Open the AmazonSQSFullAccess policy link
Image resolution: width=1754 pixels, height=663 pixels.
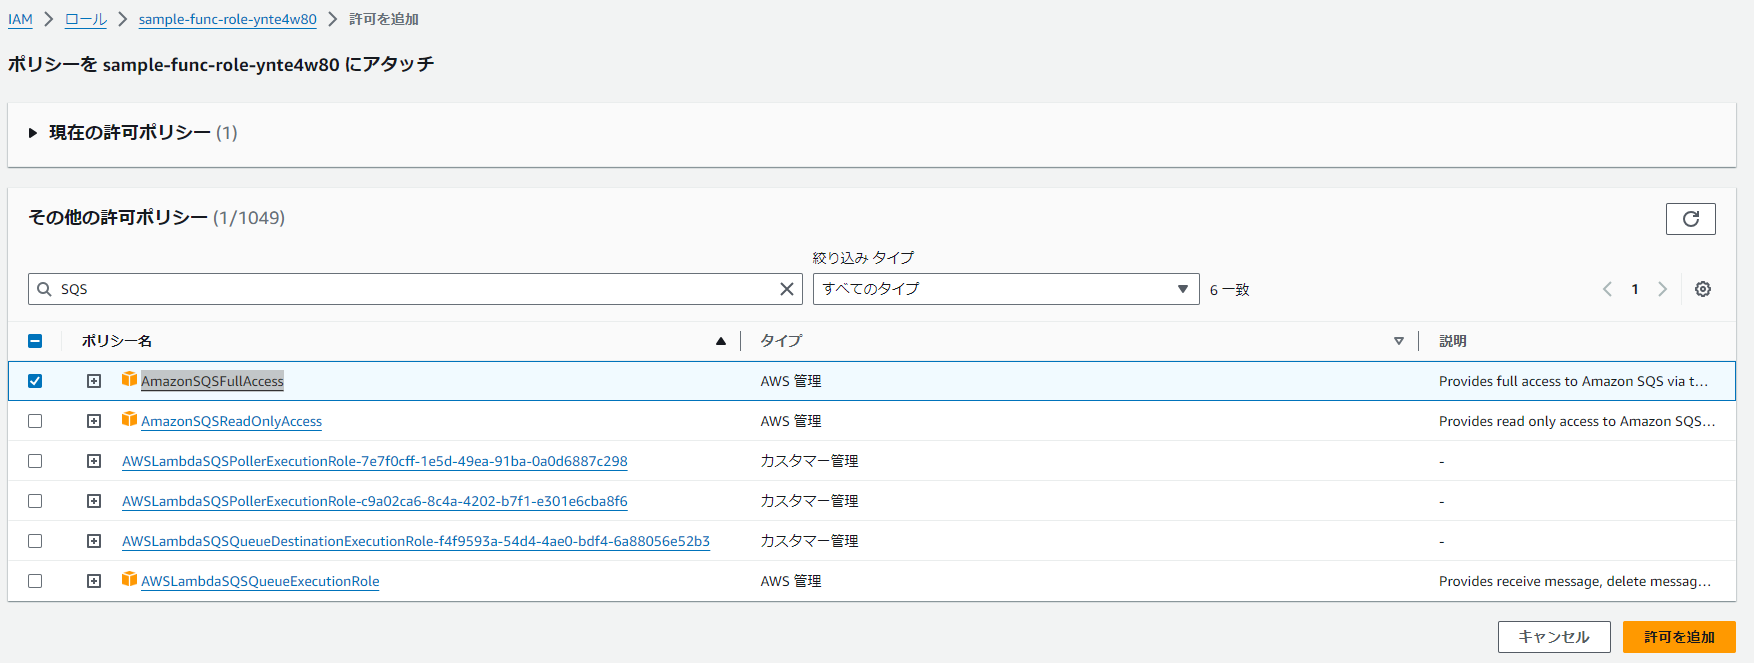(212, 381)
